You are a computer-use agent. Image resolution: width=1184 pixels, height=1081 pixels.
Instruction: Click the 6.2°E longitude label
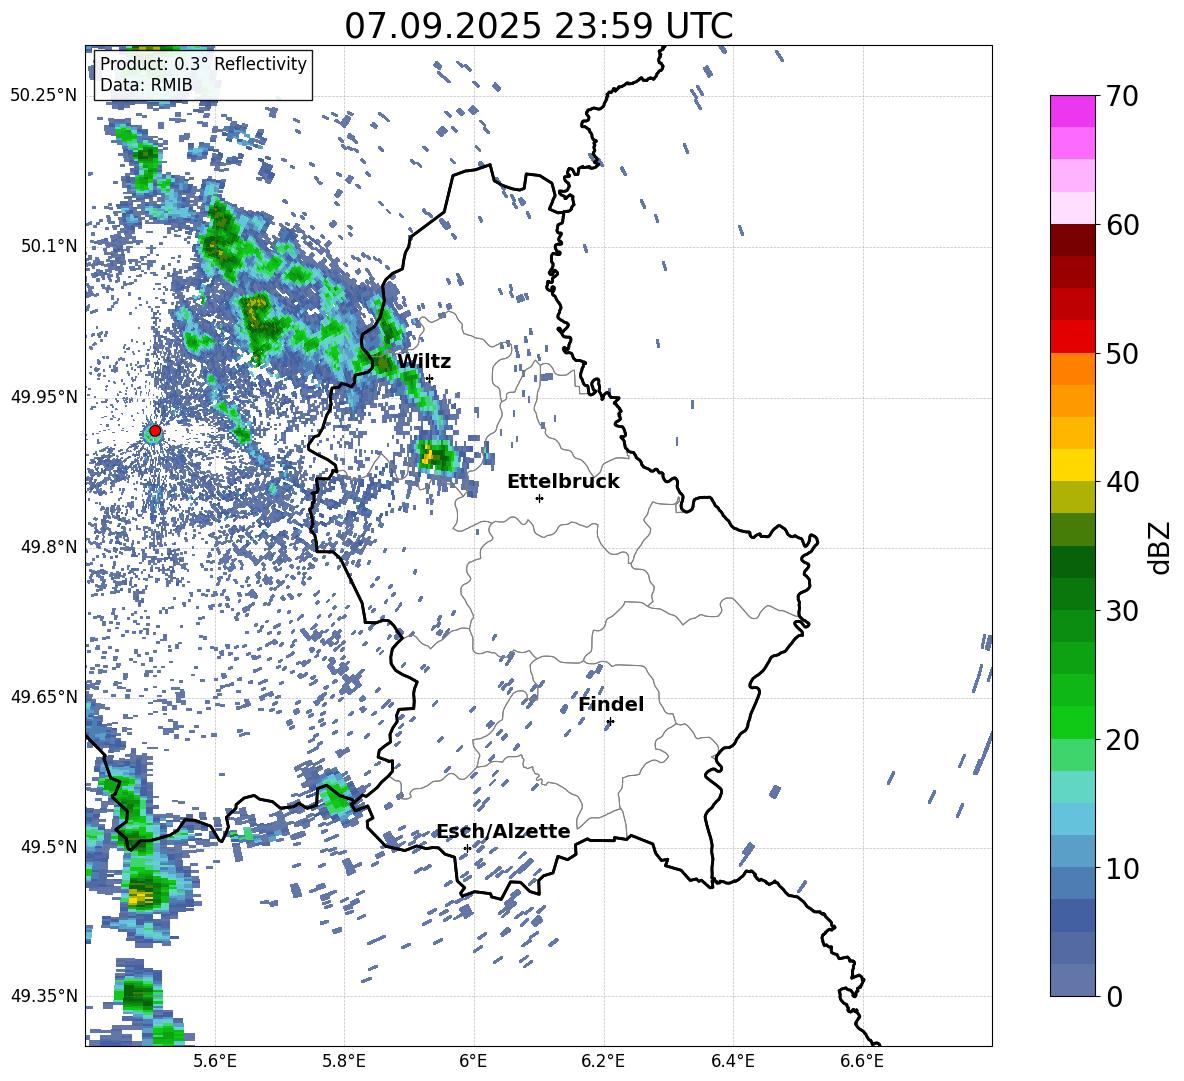point(603,1061)
